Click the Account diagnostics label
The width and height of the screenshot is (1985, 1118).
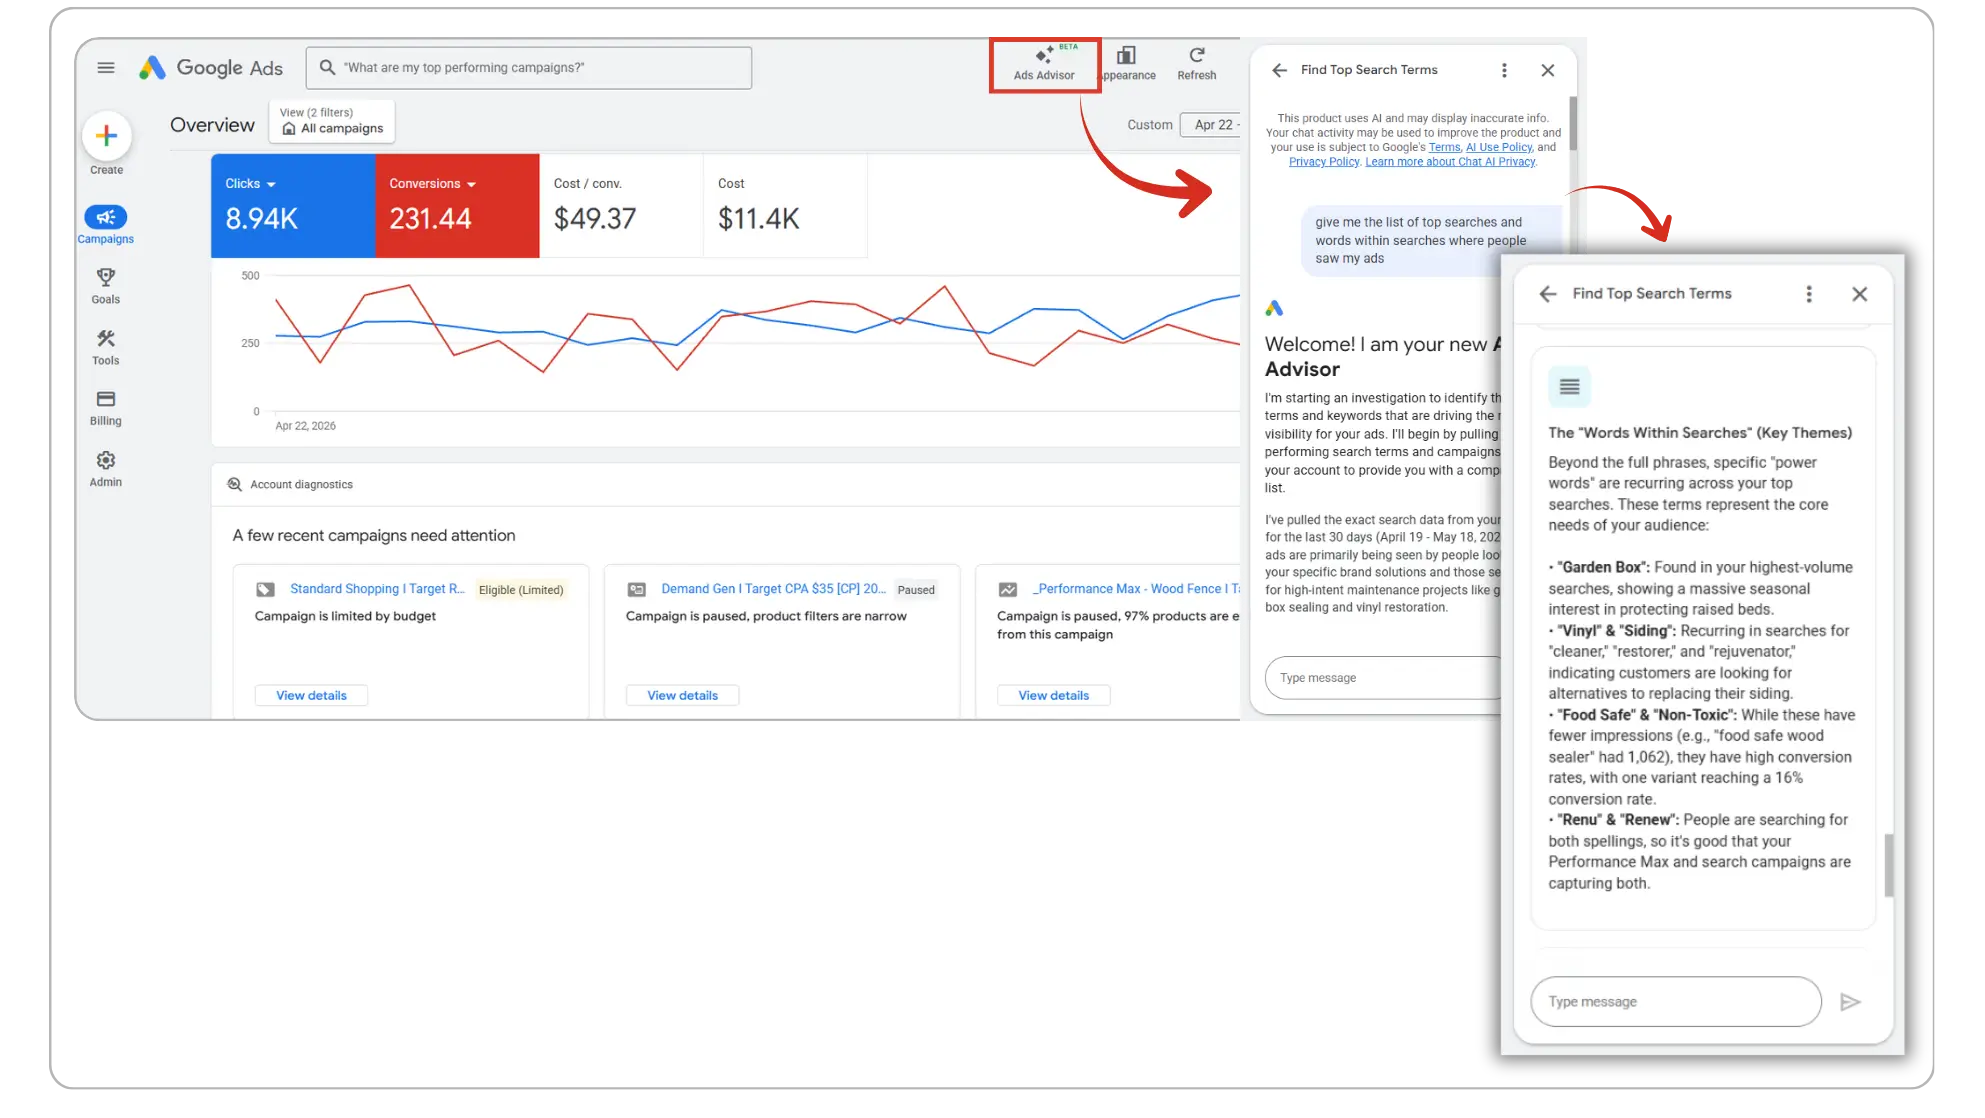301,485
